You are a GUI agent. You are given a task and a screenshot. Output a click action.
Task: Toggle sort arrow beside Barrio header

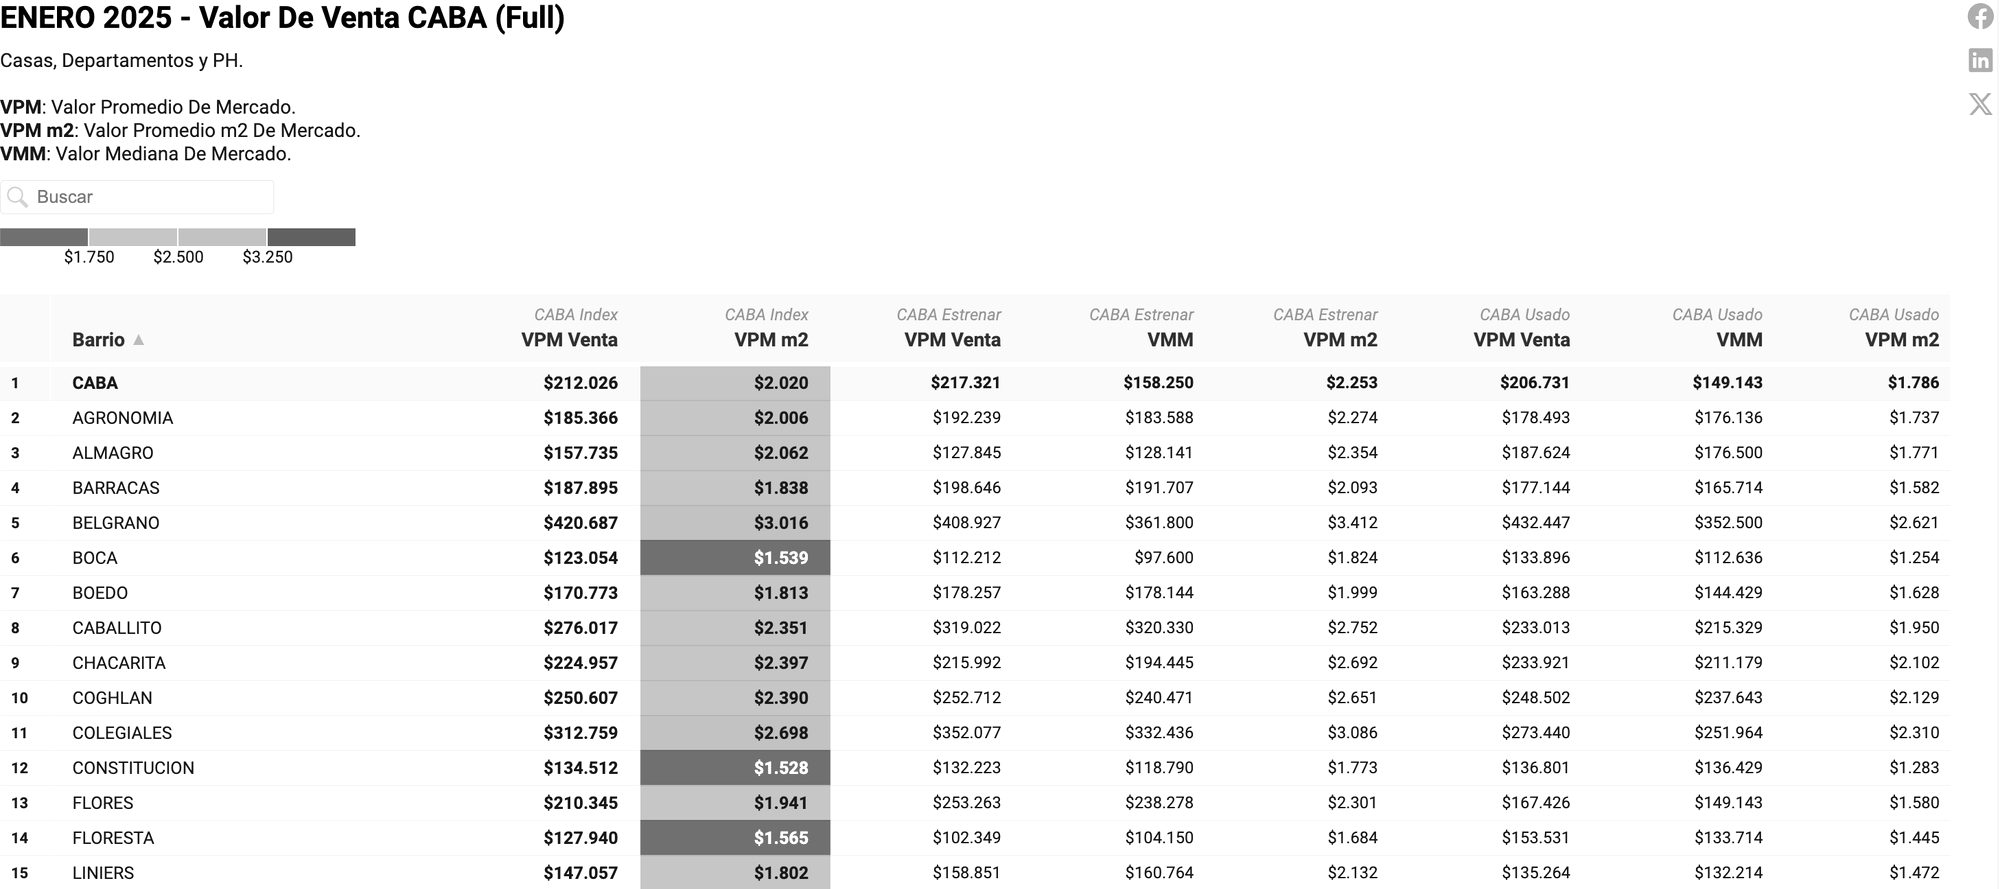tap(139, 340)
